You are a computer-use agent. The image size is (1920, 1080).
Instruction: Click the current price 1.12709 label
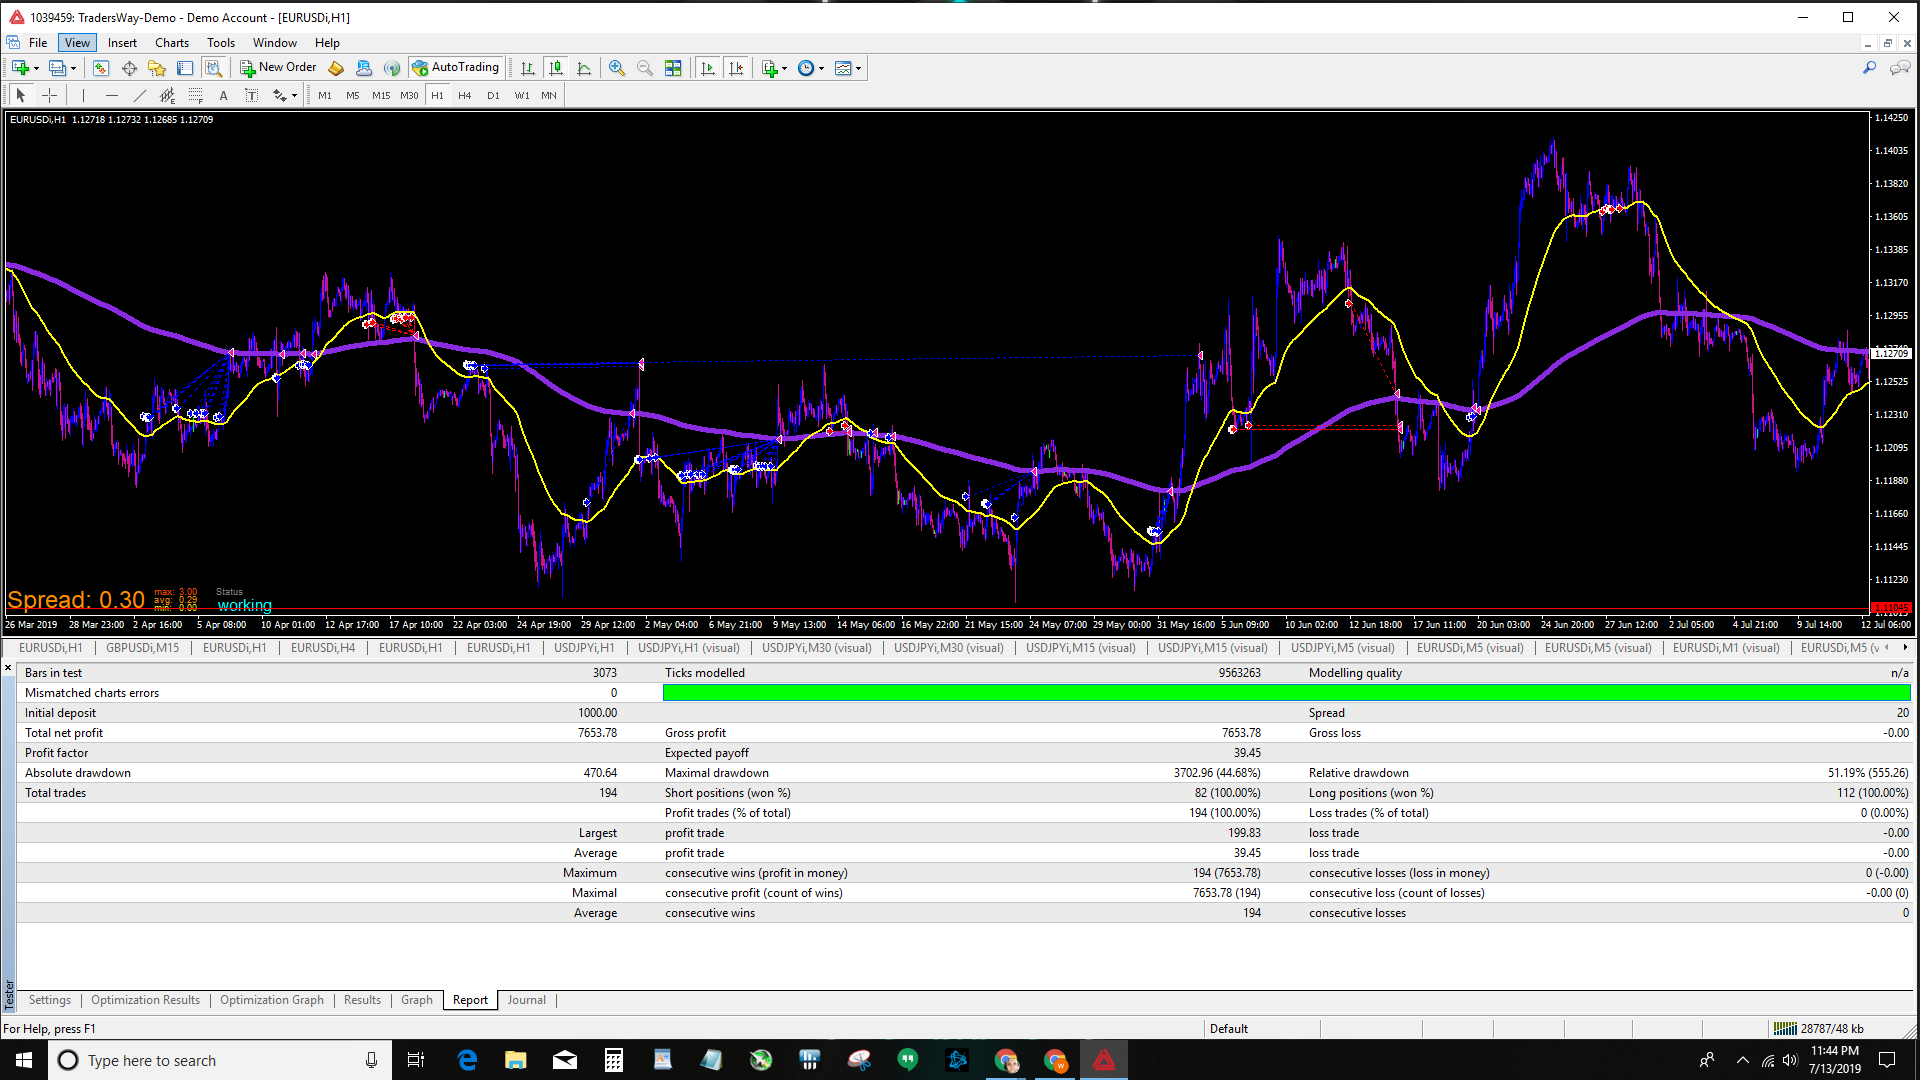coord(1891,353)
